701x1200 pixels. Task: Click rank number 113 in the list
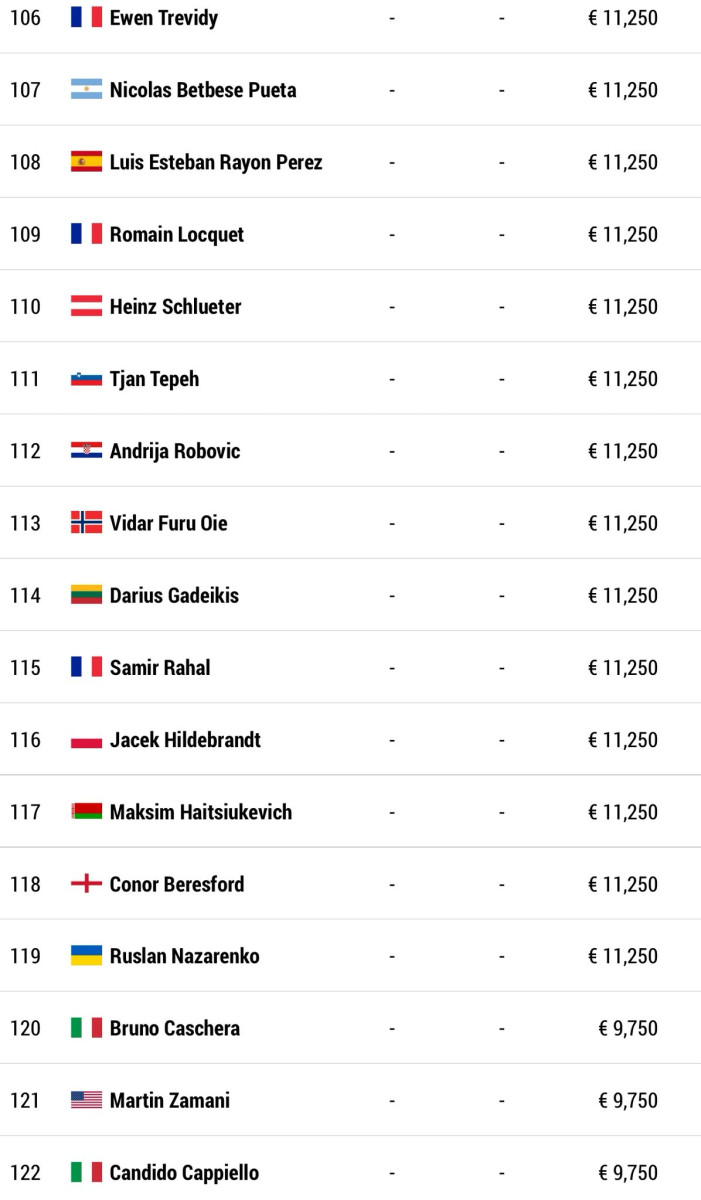pyautogui.click(x=25, y=523)
